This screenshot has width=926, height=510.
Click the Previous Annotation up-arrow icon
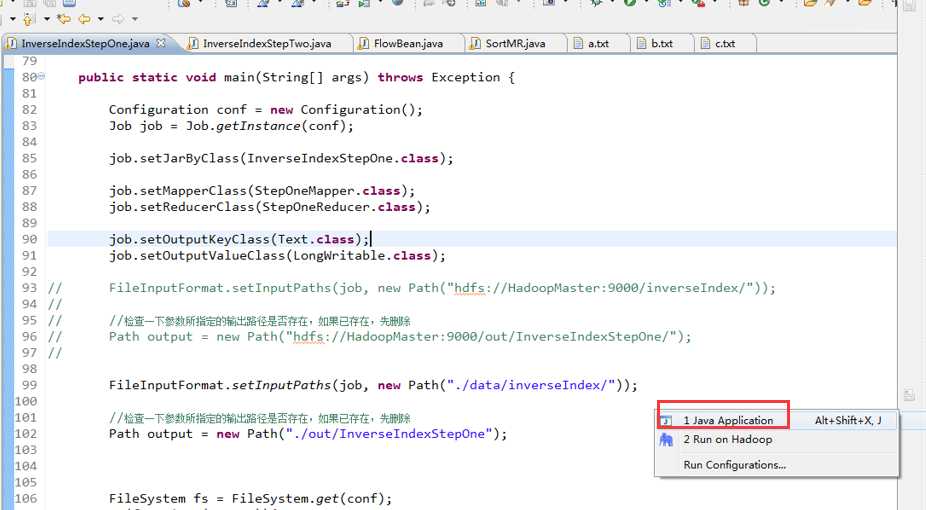pyautogui.click(x=28, y=19)
